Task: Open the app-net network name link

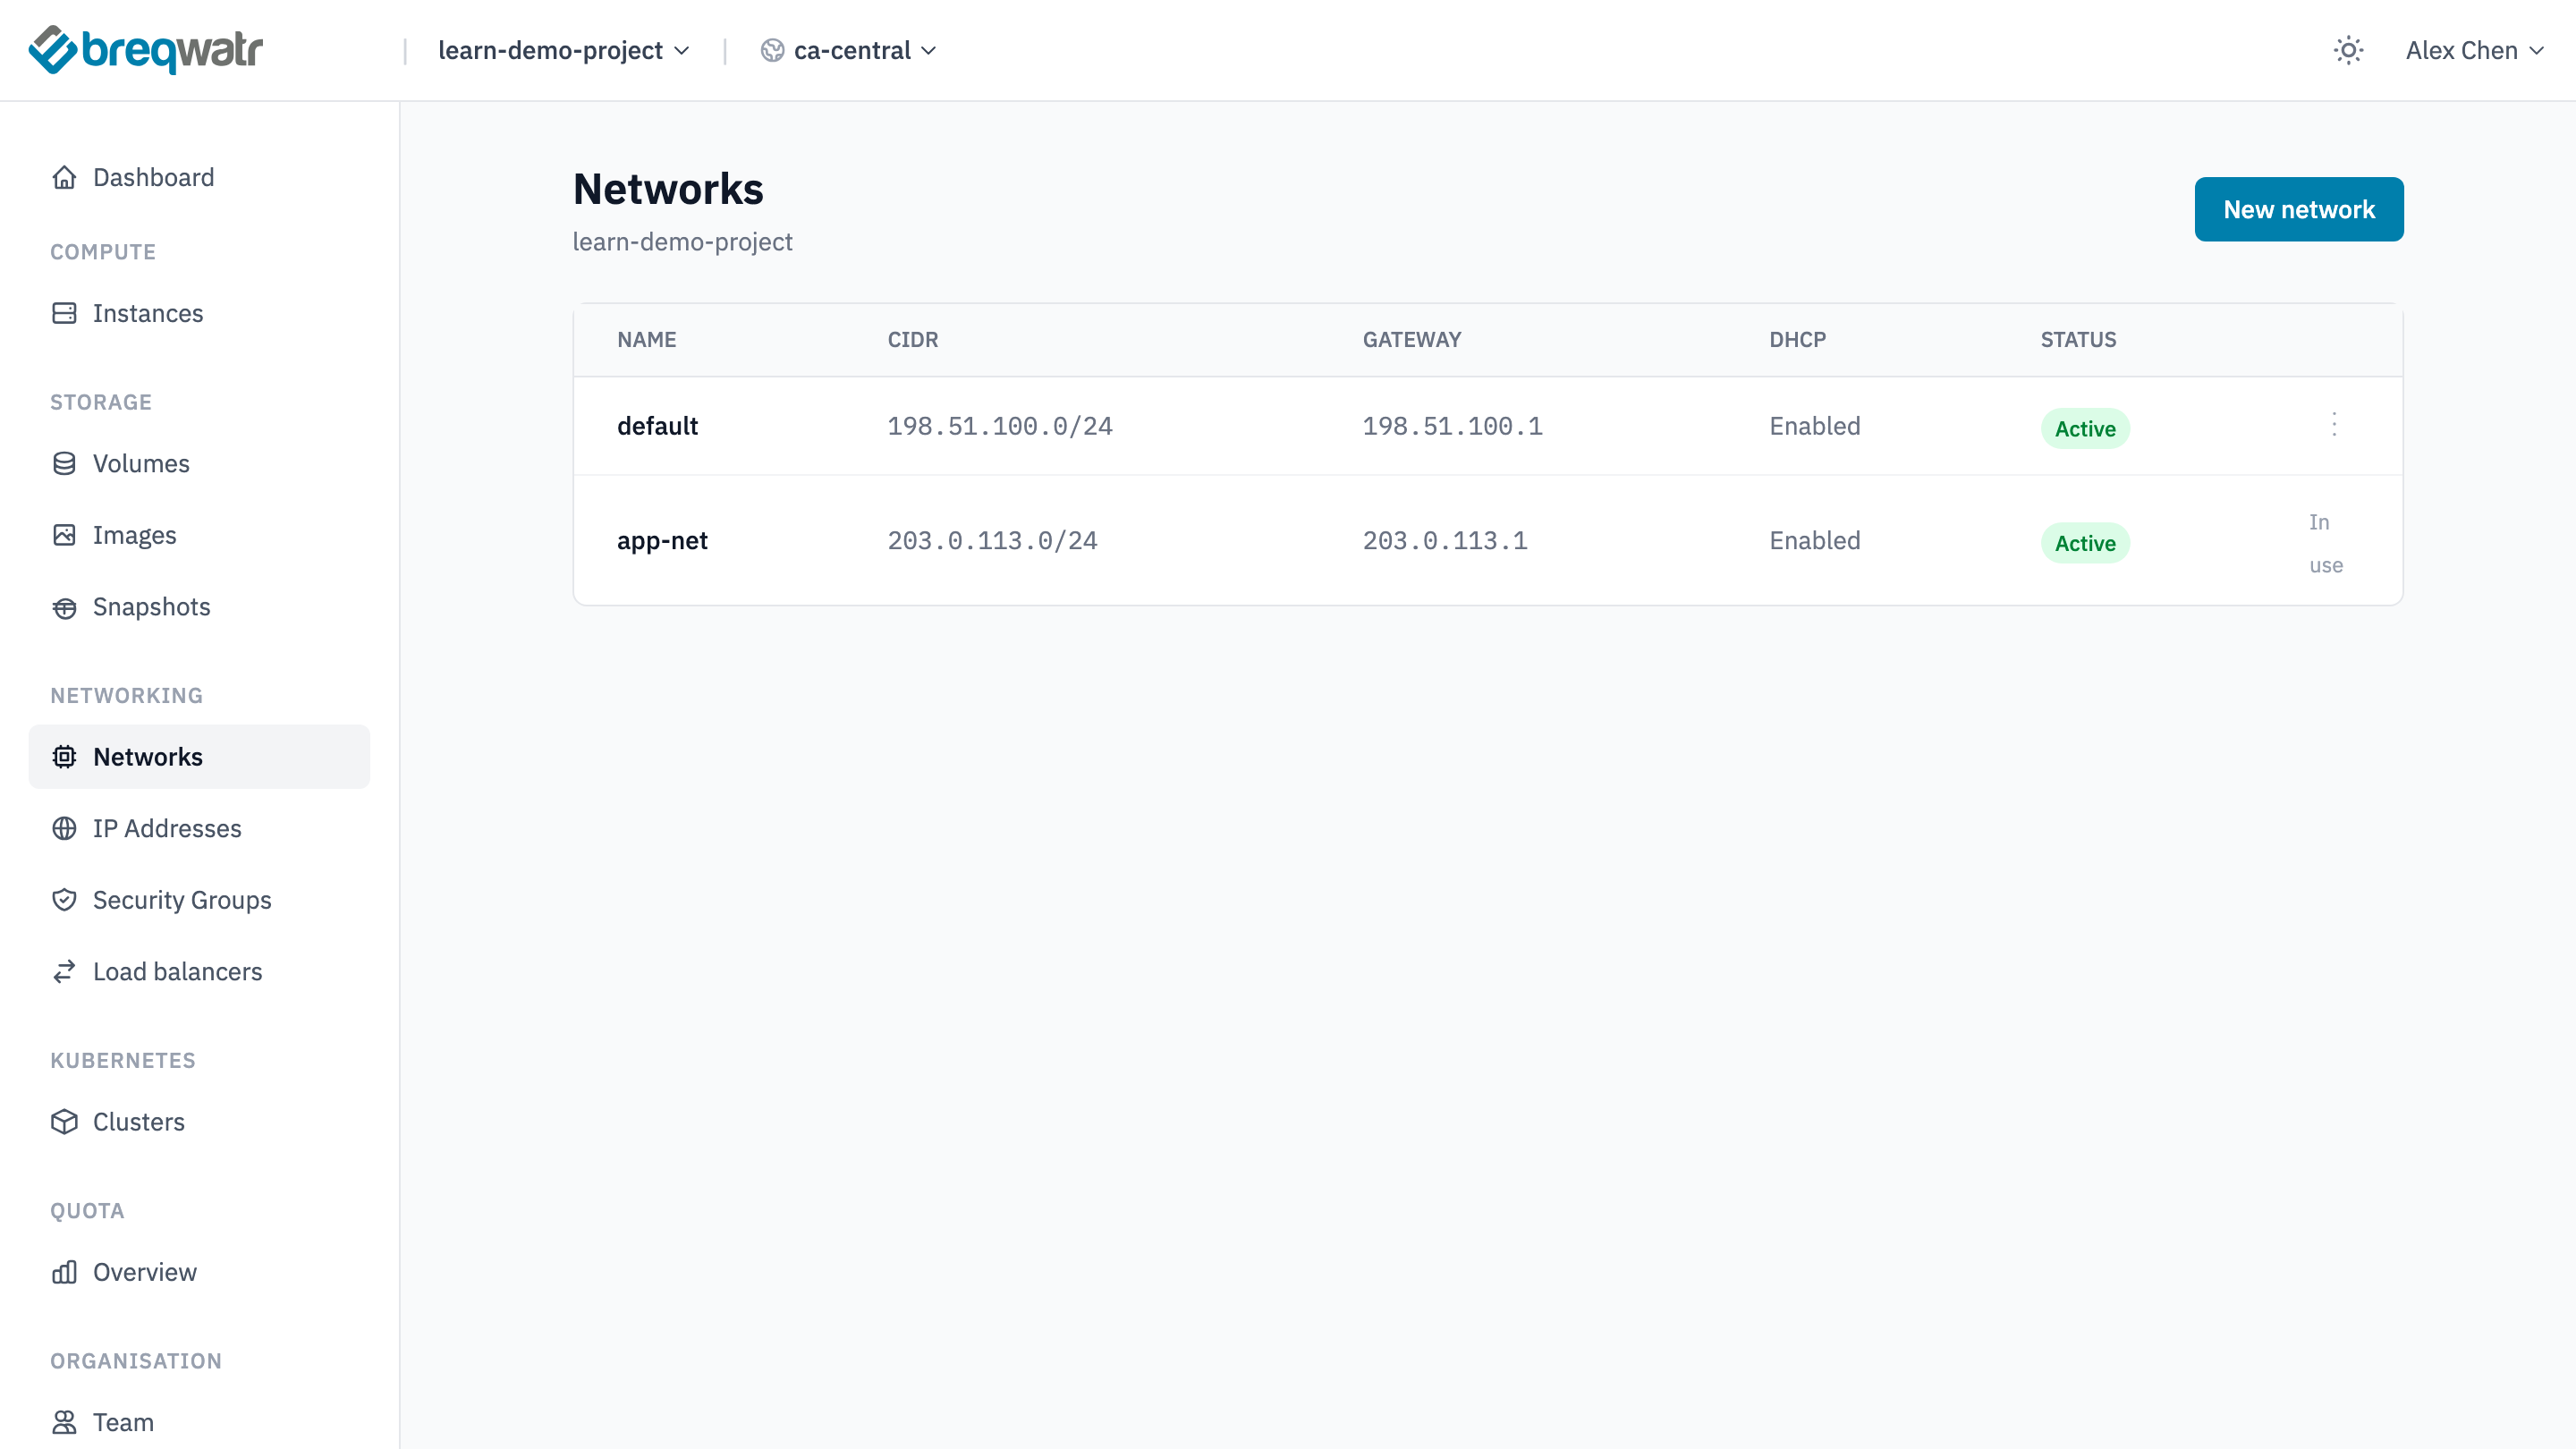Action: point(662,541)
